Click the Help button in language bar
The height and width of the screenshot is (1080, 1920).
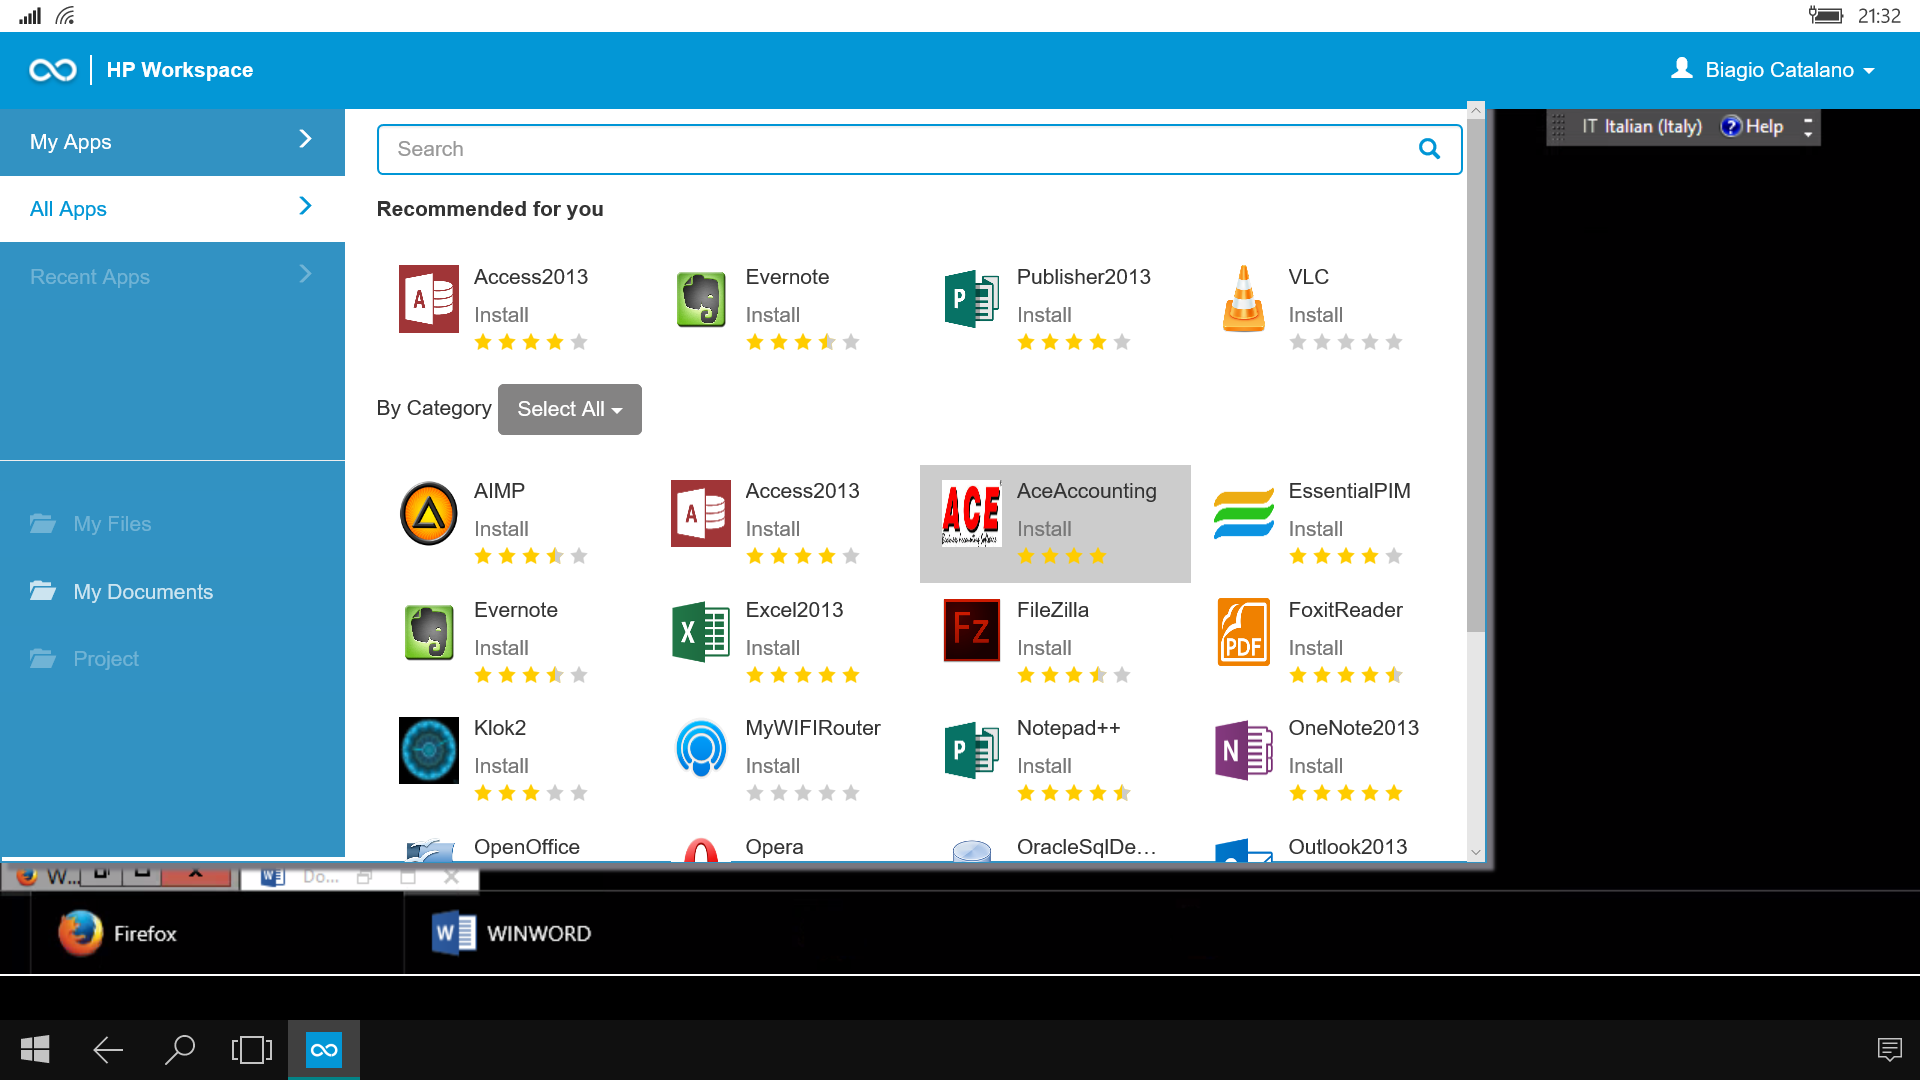(x=1753, y=127)
